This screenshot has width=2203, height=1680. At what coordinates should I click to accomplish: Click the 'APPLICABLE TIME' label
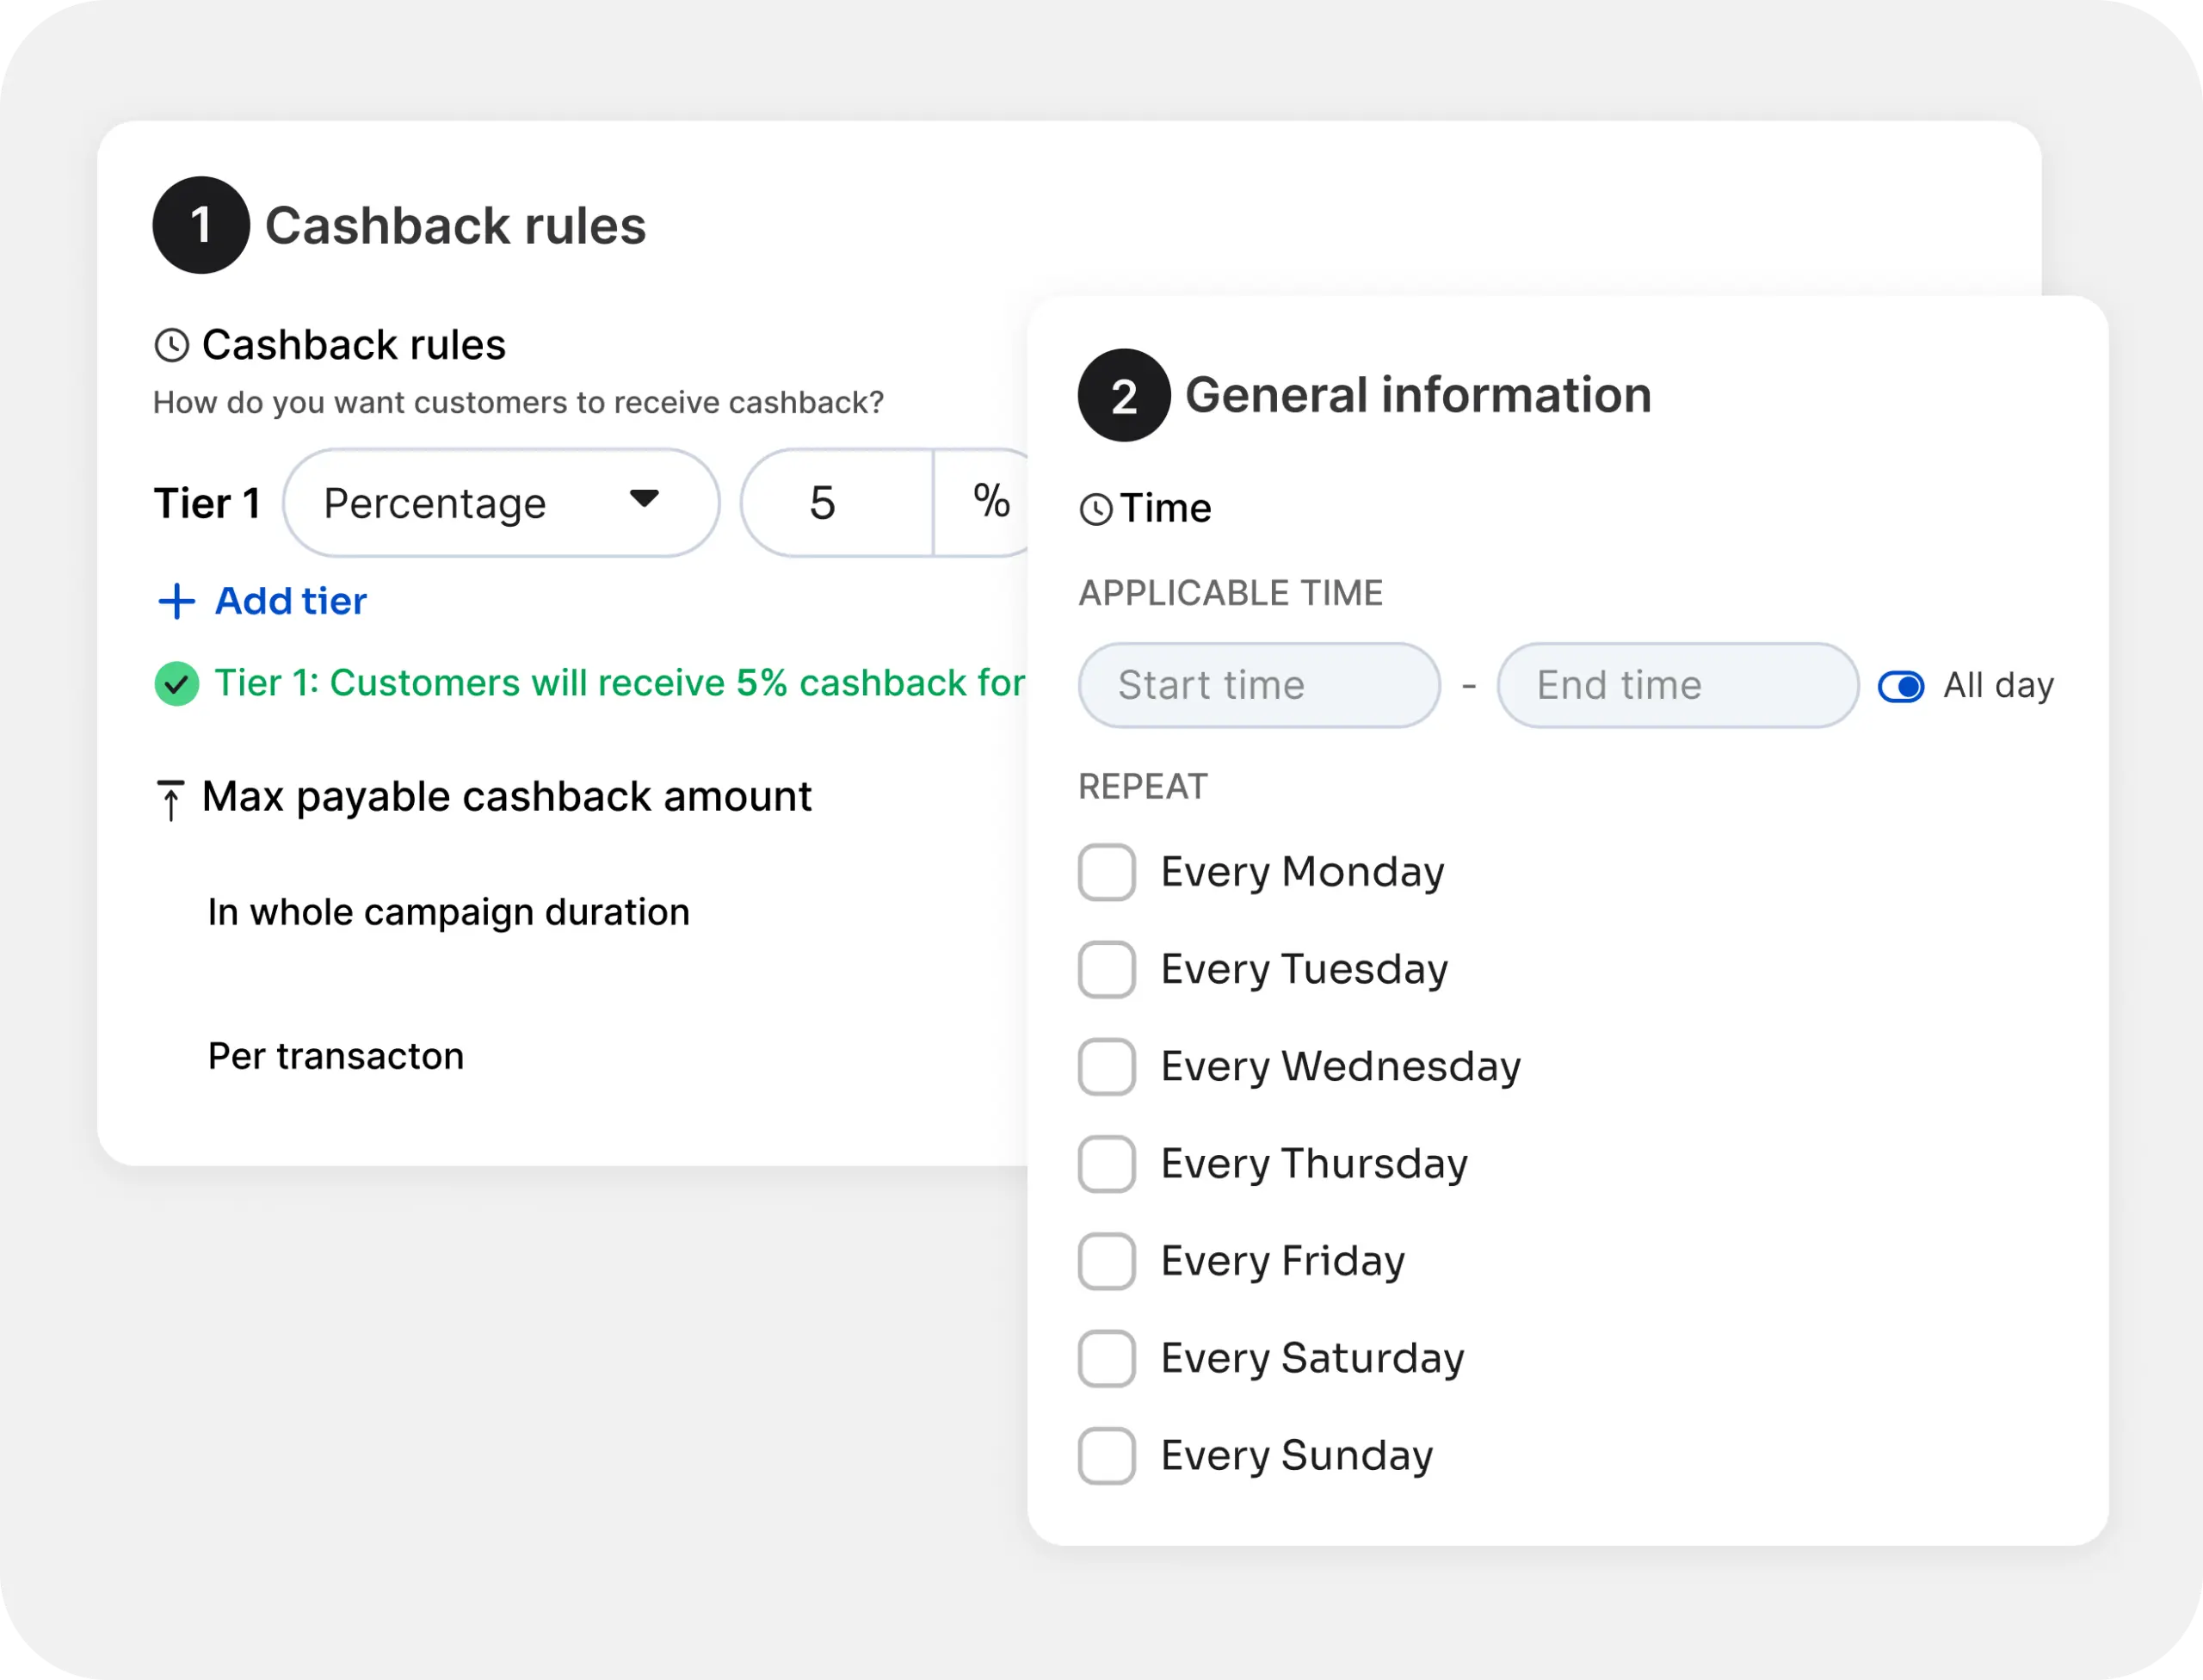tap(1231, 593)
